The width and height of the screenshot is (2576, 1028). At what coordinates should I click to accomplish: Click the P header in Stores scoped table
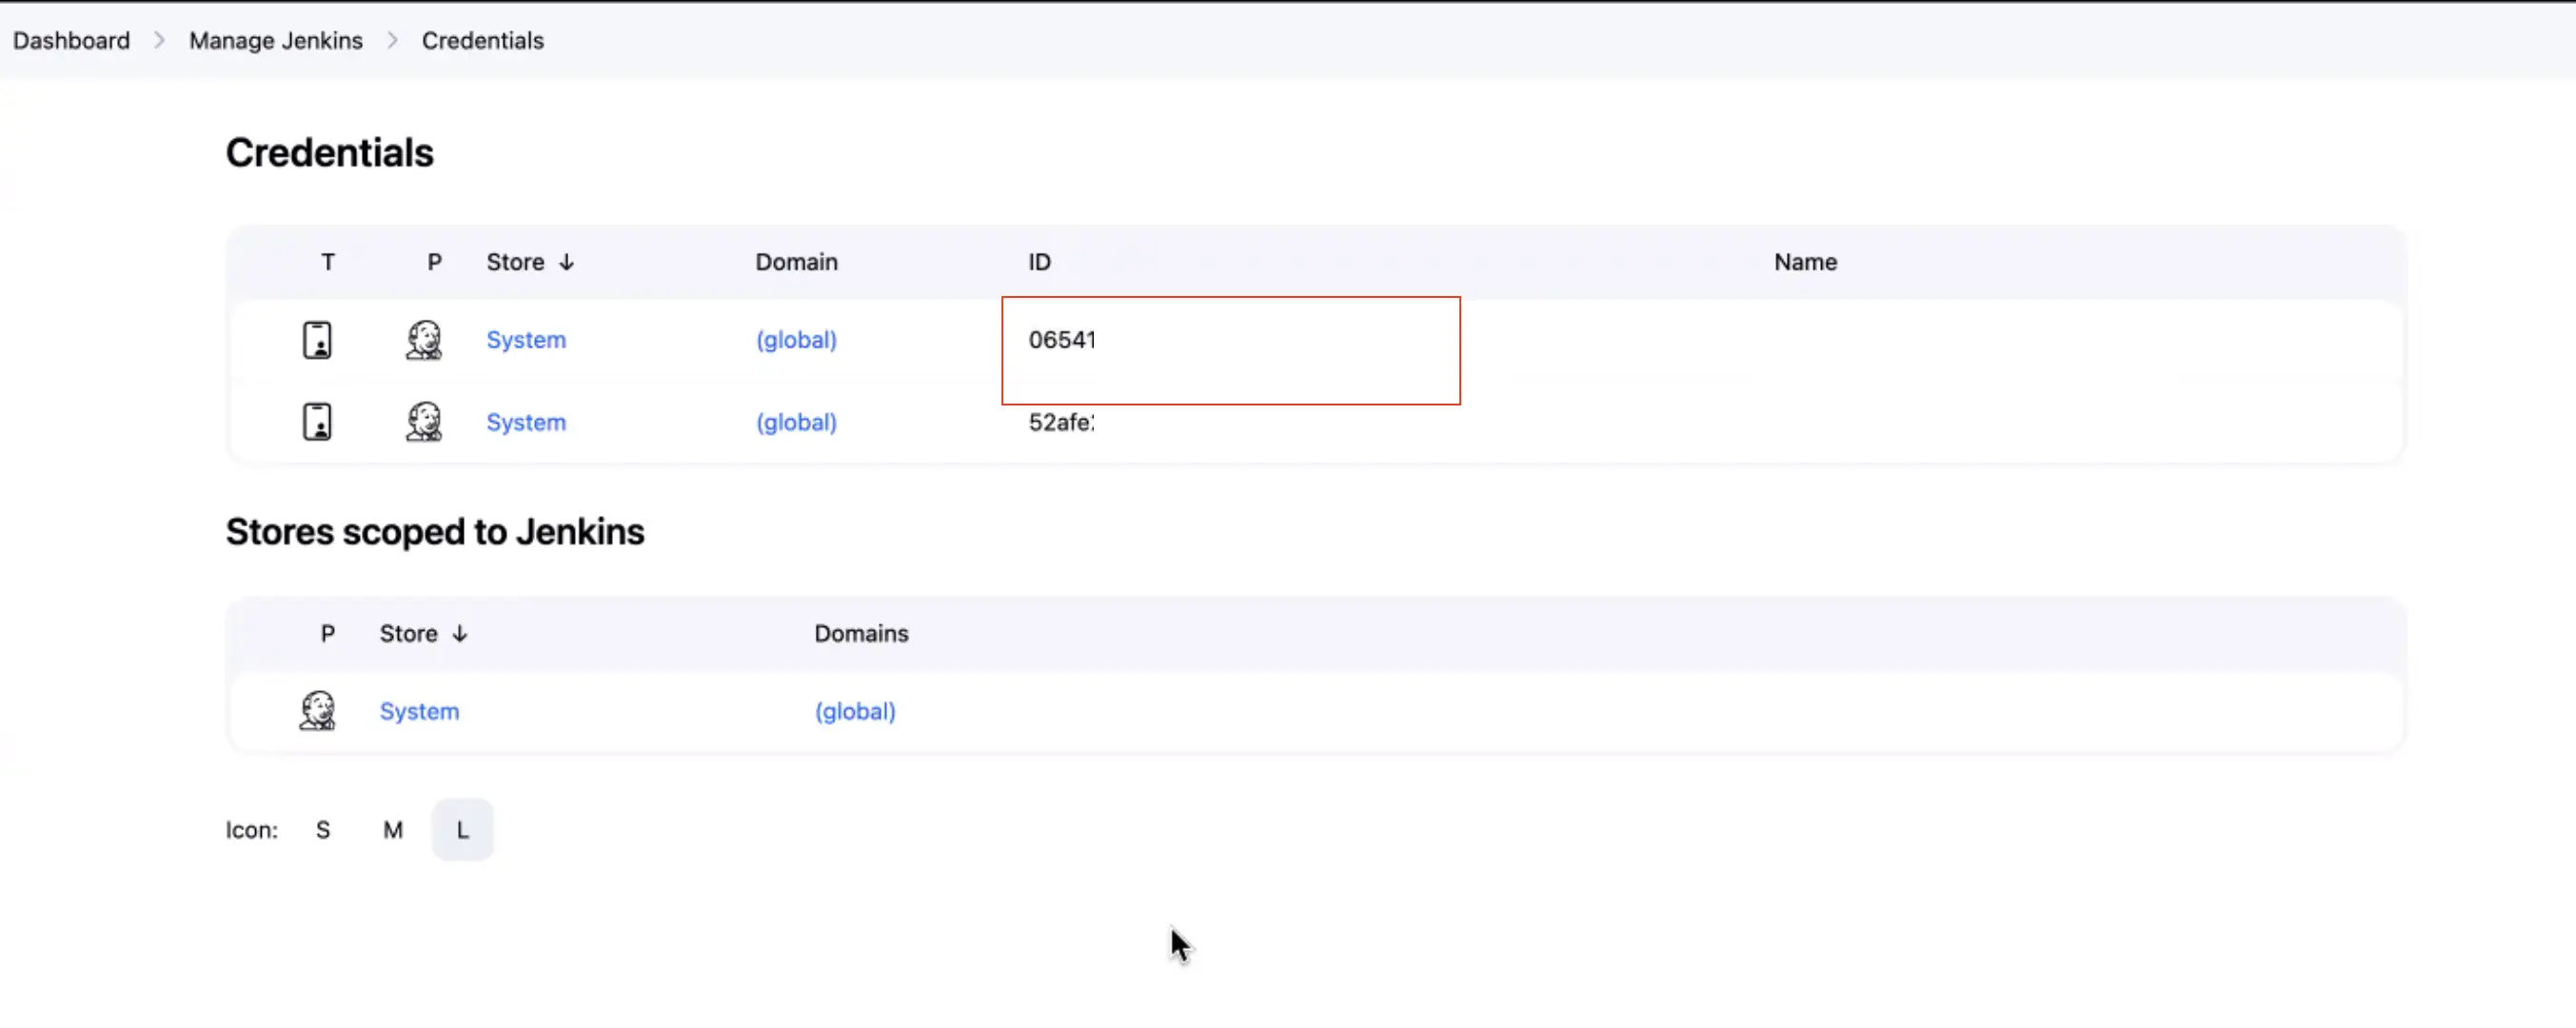point(327,634)
